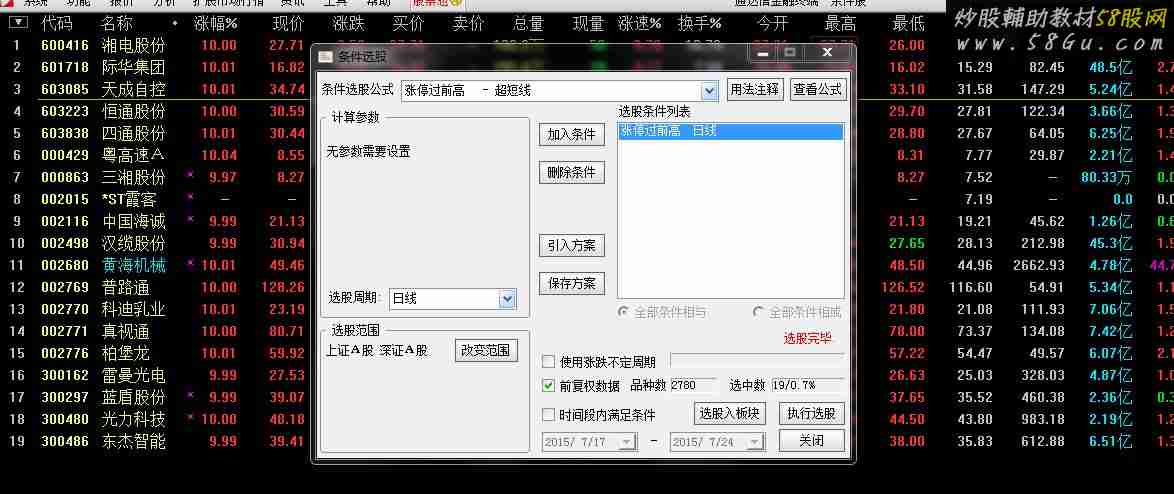Click the 条件选股 dialog title icon
The width and height of the screenshot is (1174, 494).
point(324,55)
